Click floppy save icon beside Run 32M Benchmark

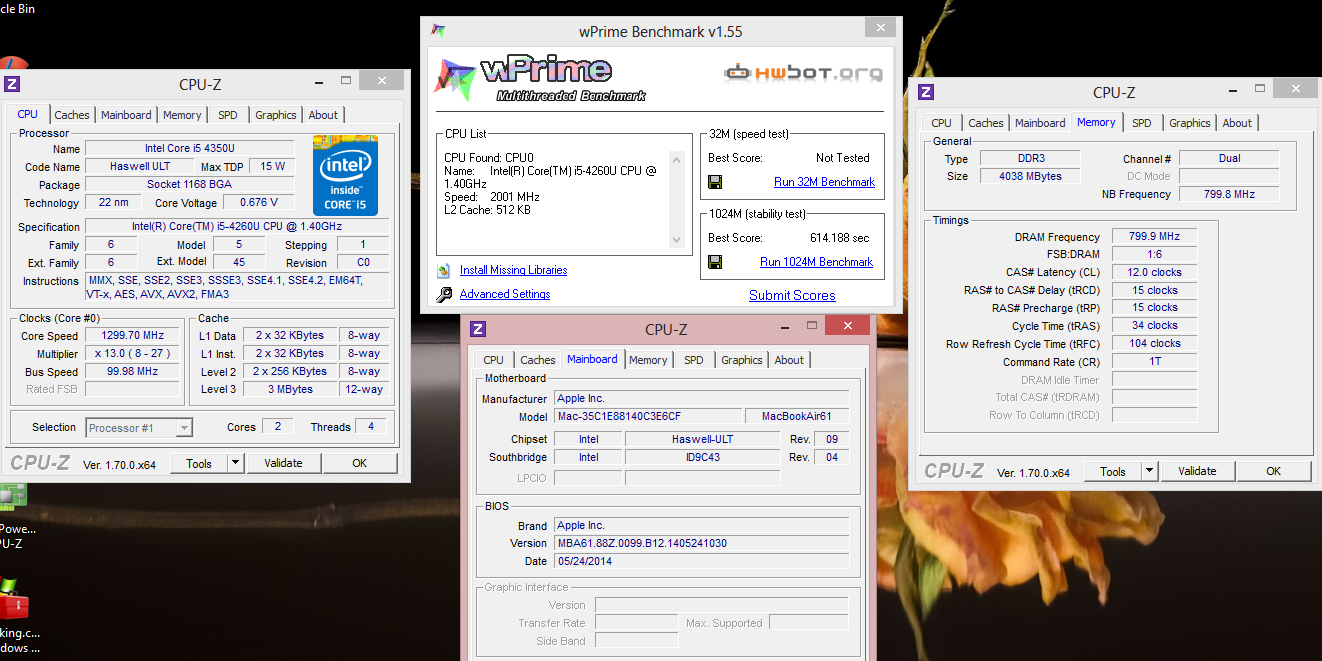click(715, 182)
